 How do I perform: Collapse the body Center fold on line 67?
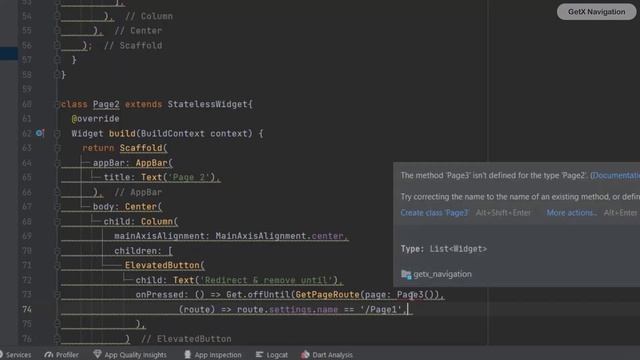58,207
